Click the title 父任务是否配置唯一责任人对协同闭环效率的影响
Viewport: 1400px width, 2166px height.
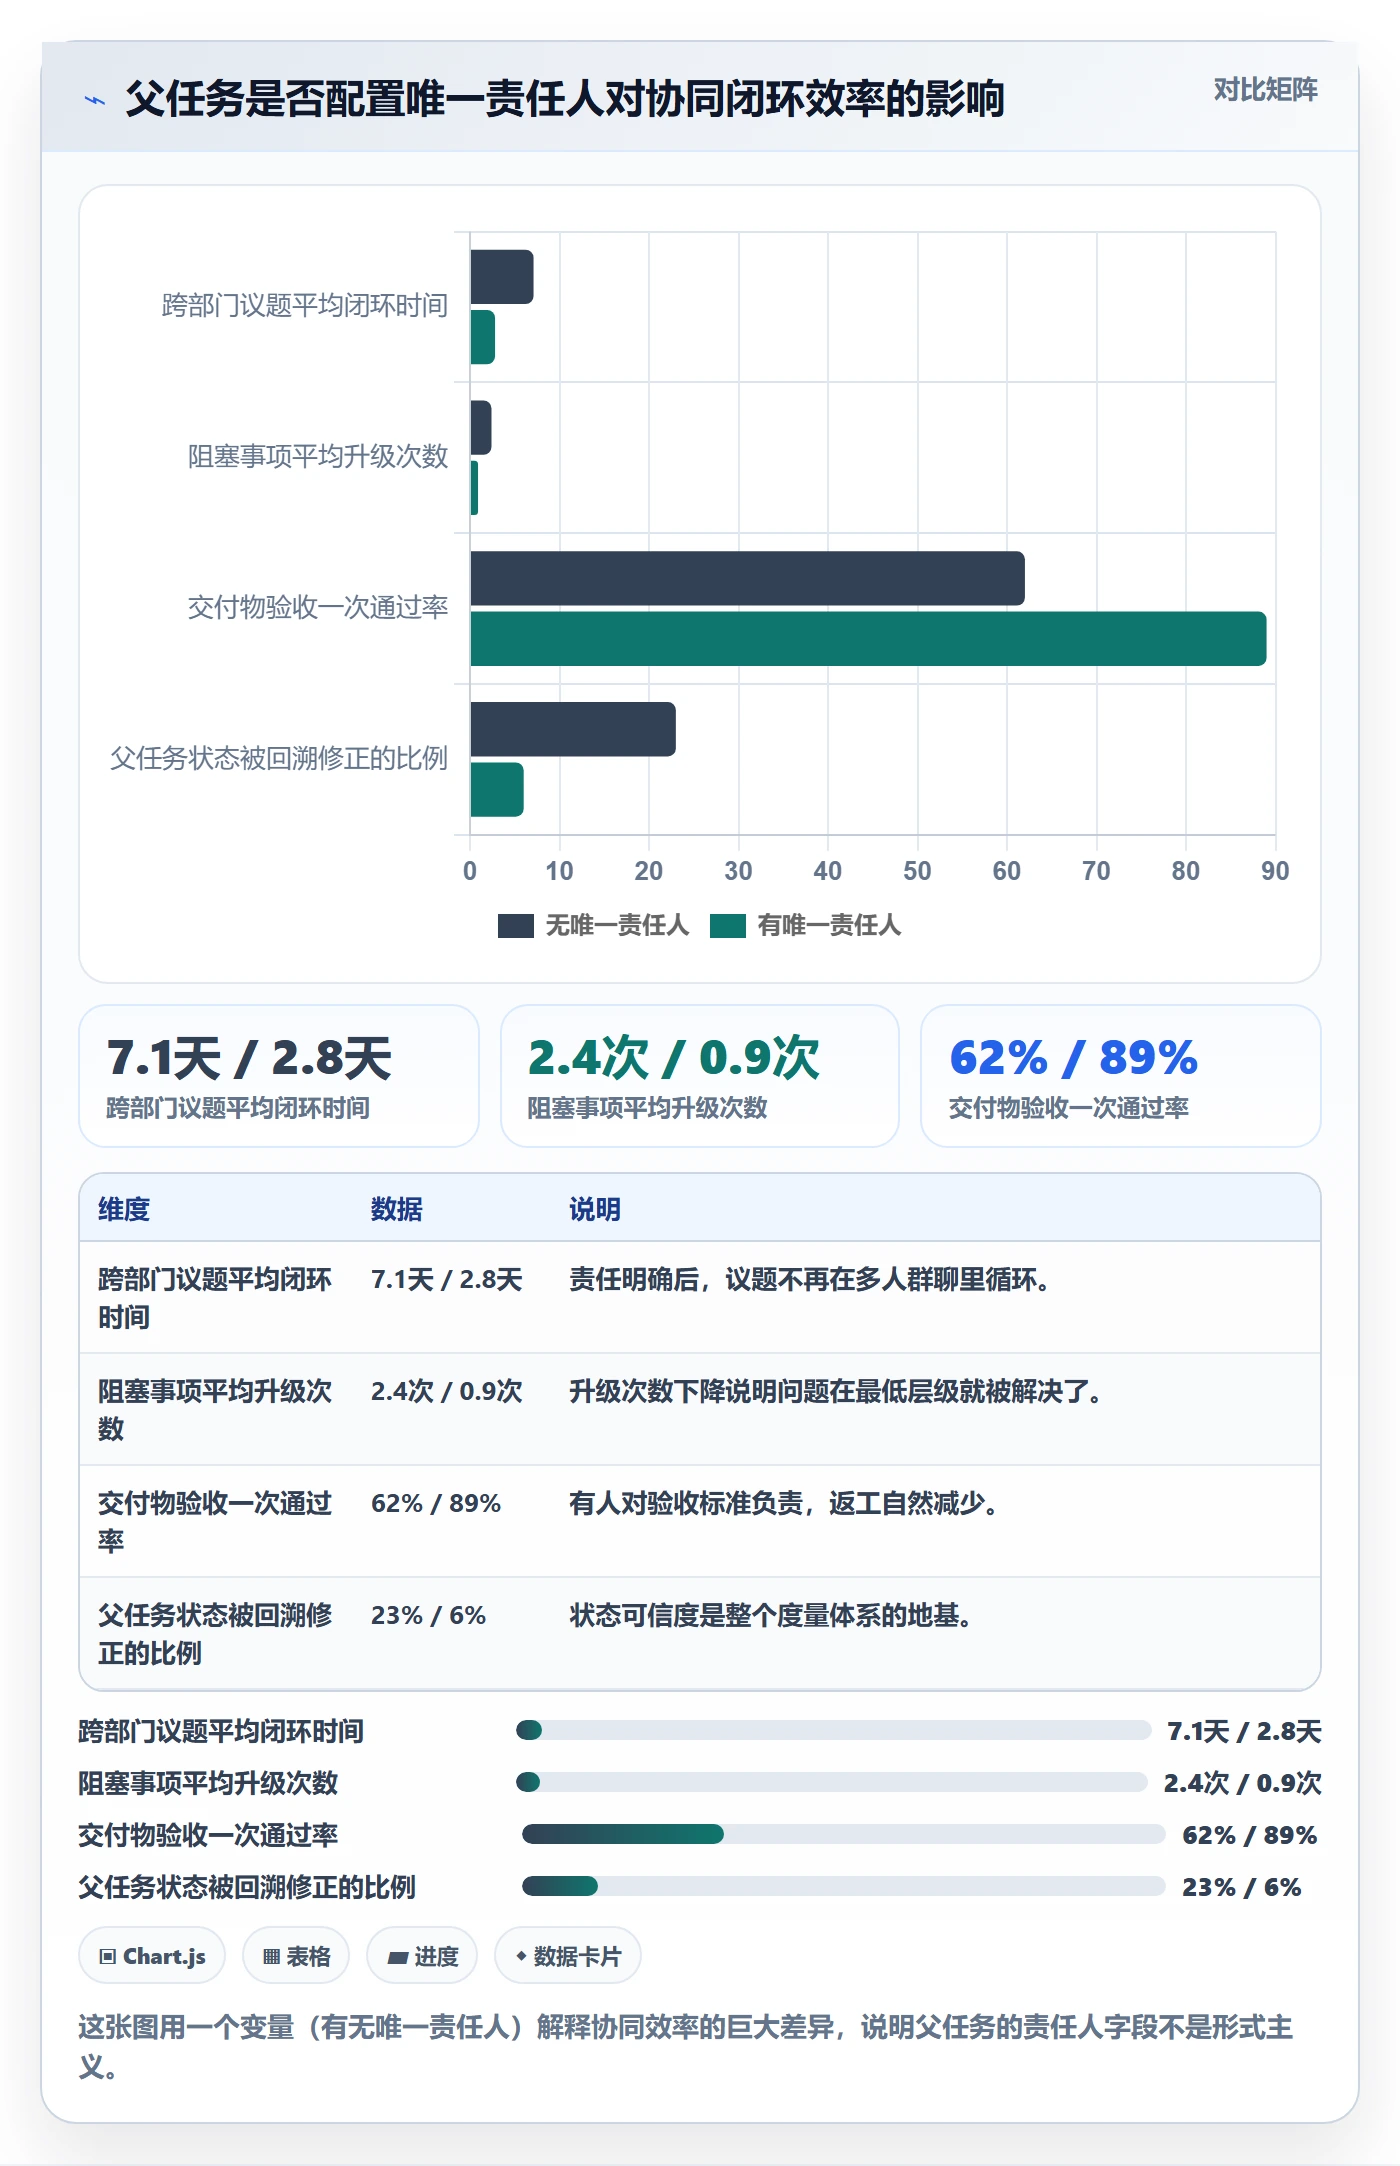tap(565, 99)
